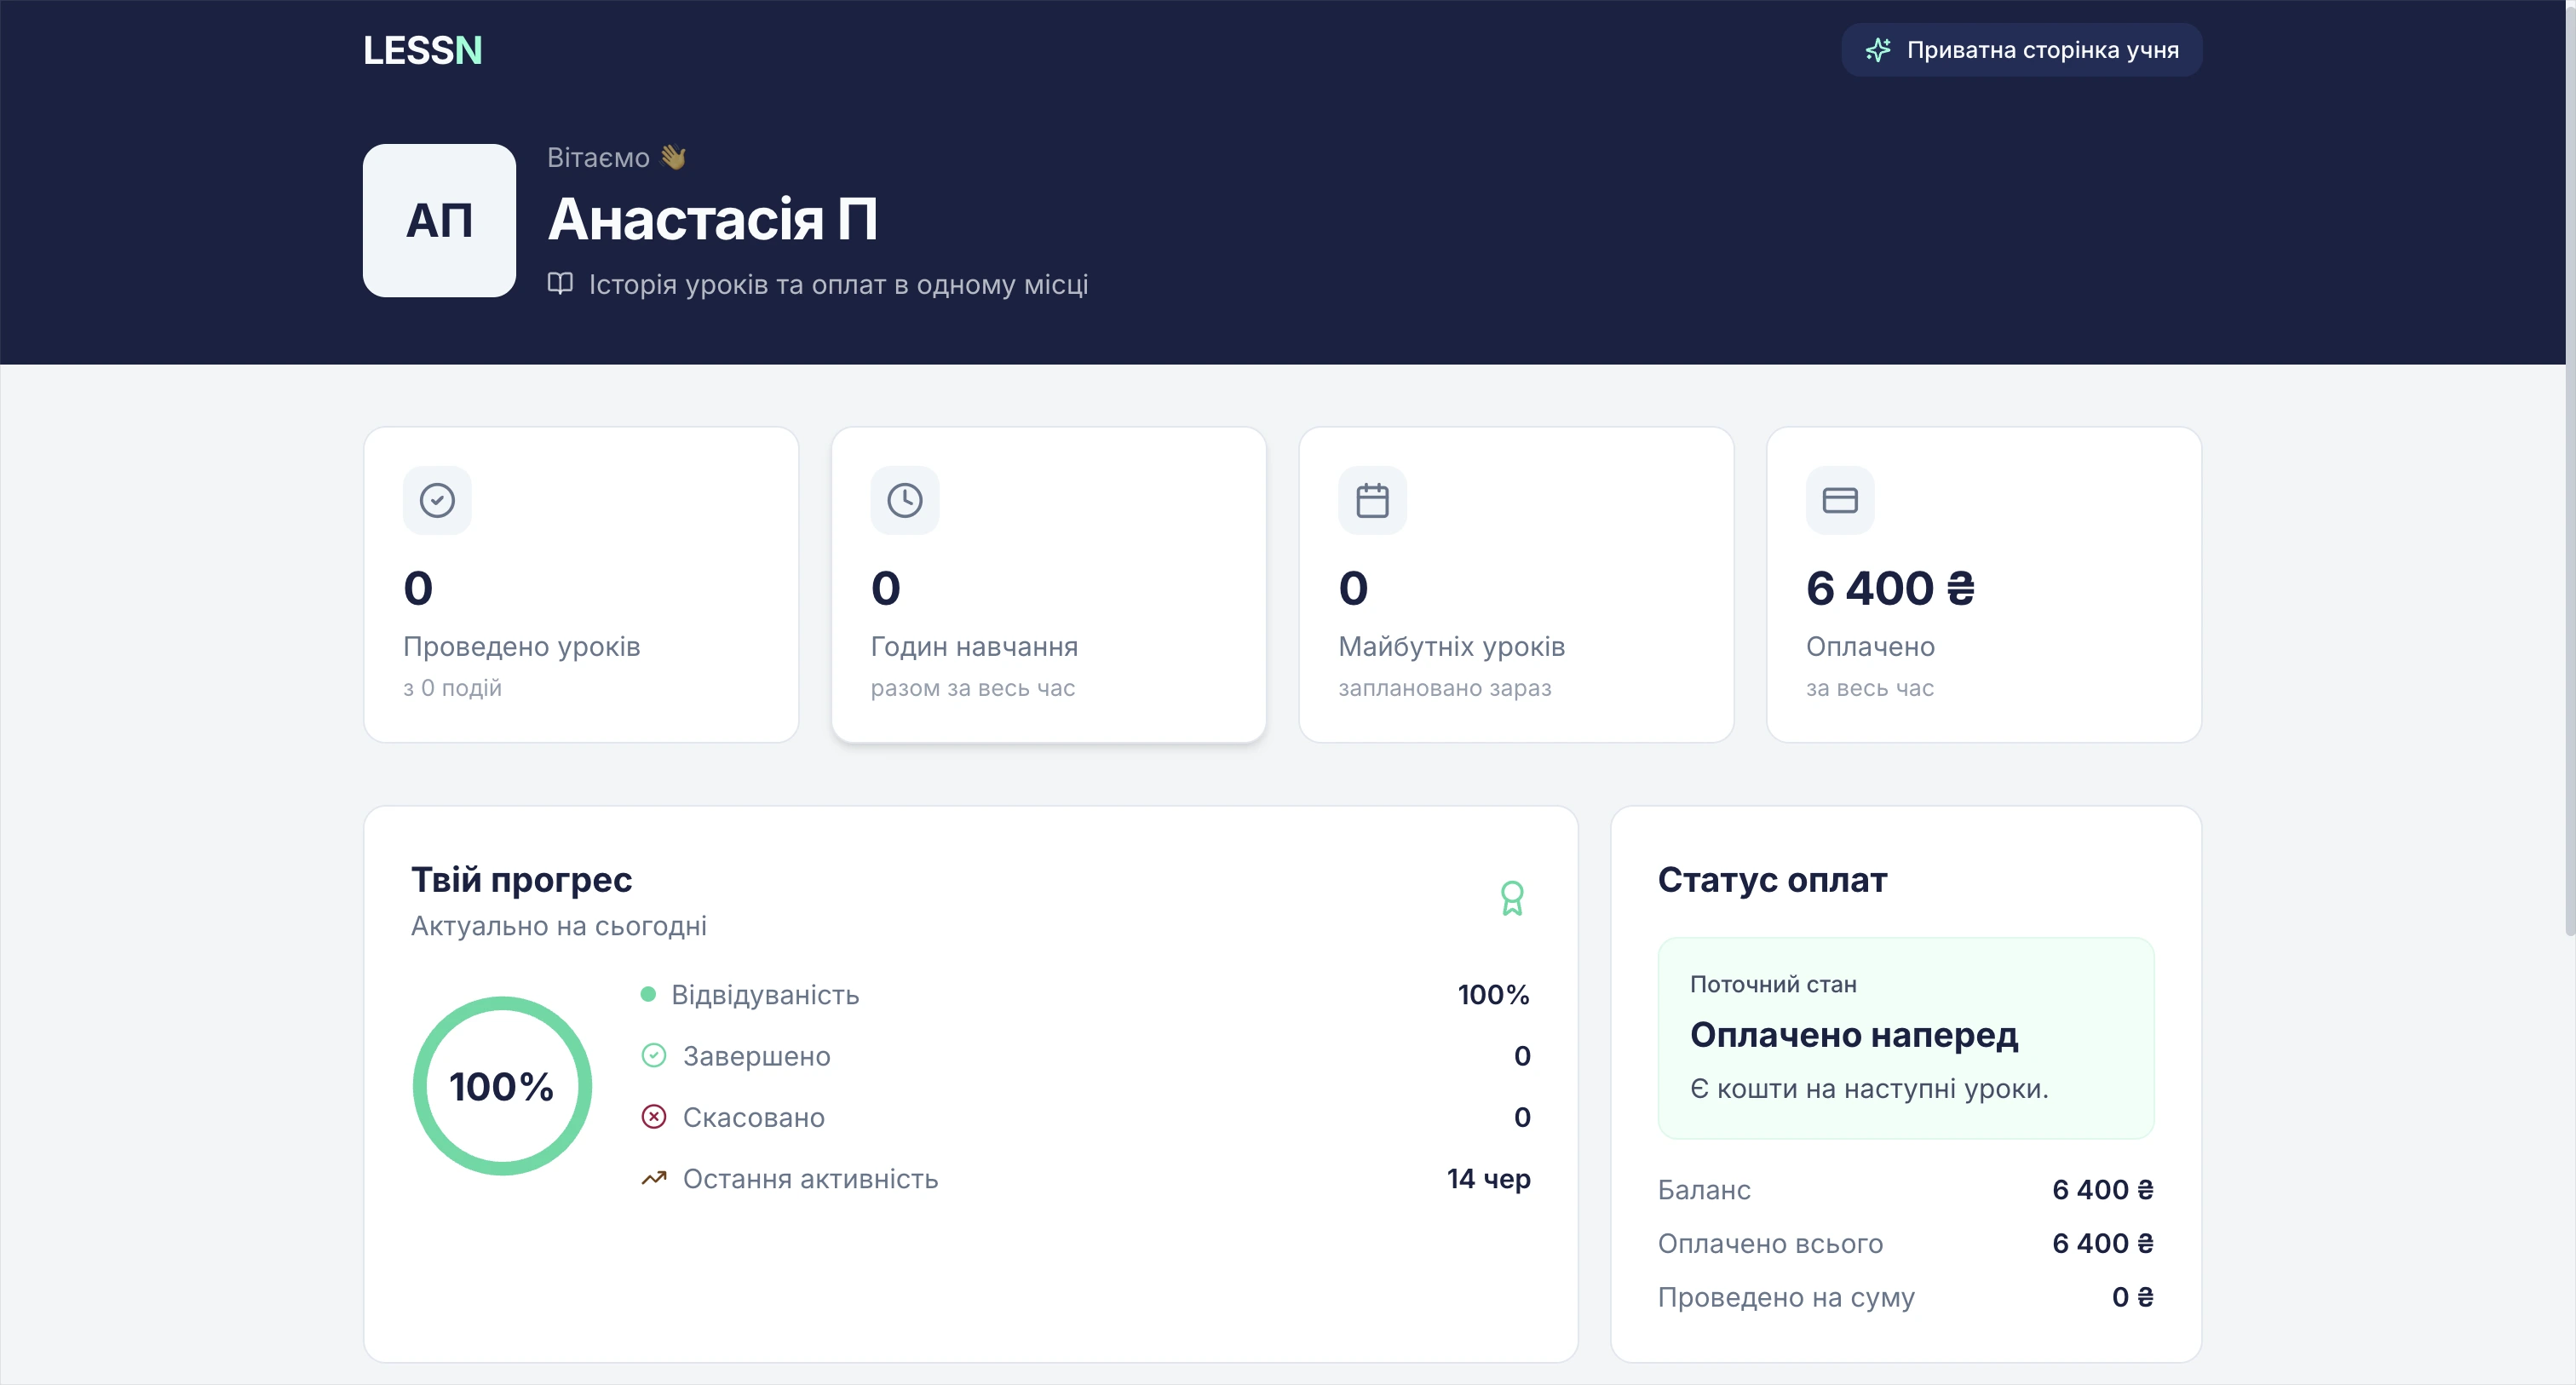Click the calendar icon for upcoming lessons
The image size is (2576, 1385).
[x=1372, y=500]
